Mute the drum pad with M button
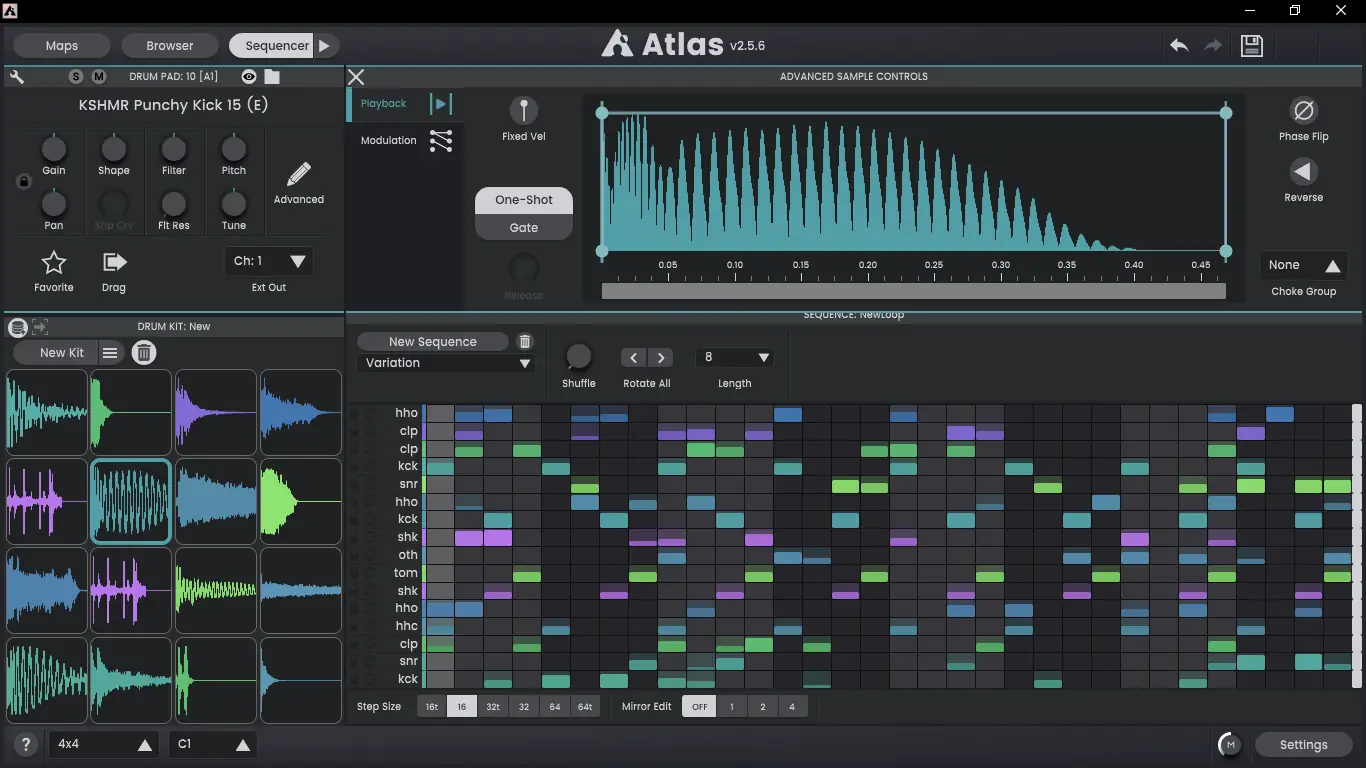 pyautogui.click(x=99, y=77)
